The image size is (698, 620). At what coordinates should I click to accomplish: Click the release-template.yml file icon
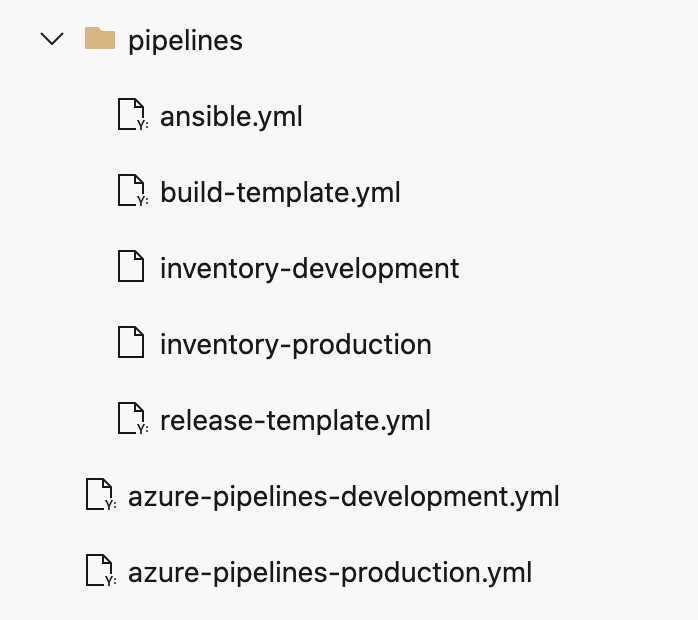coord(132,420)
